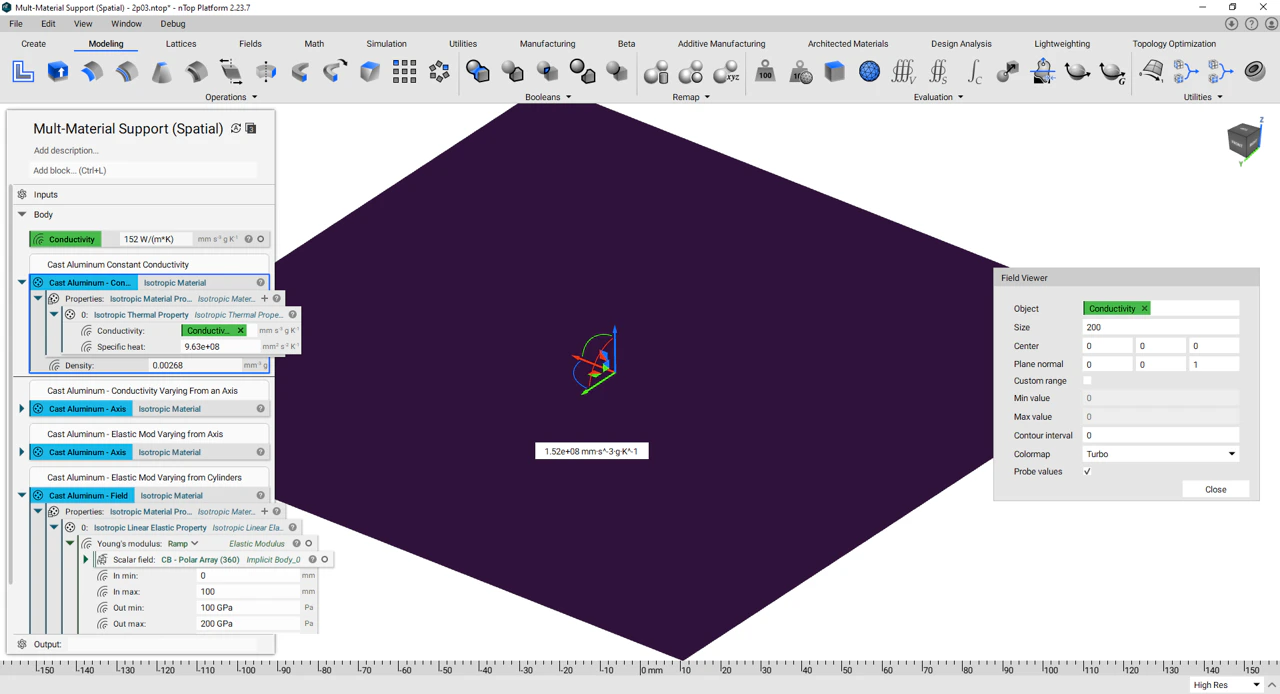The width and height of the screenshot is (1280, 694).
Task: Enable Custom range in the Field Viewer
Action: click(1088, 380)
